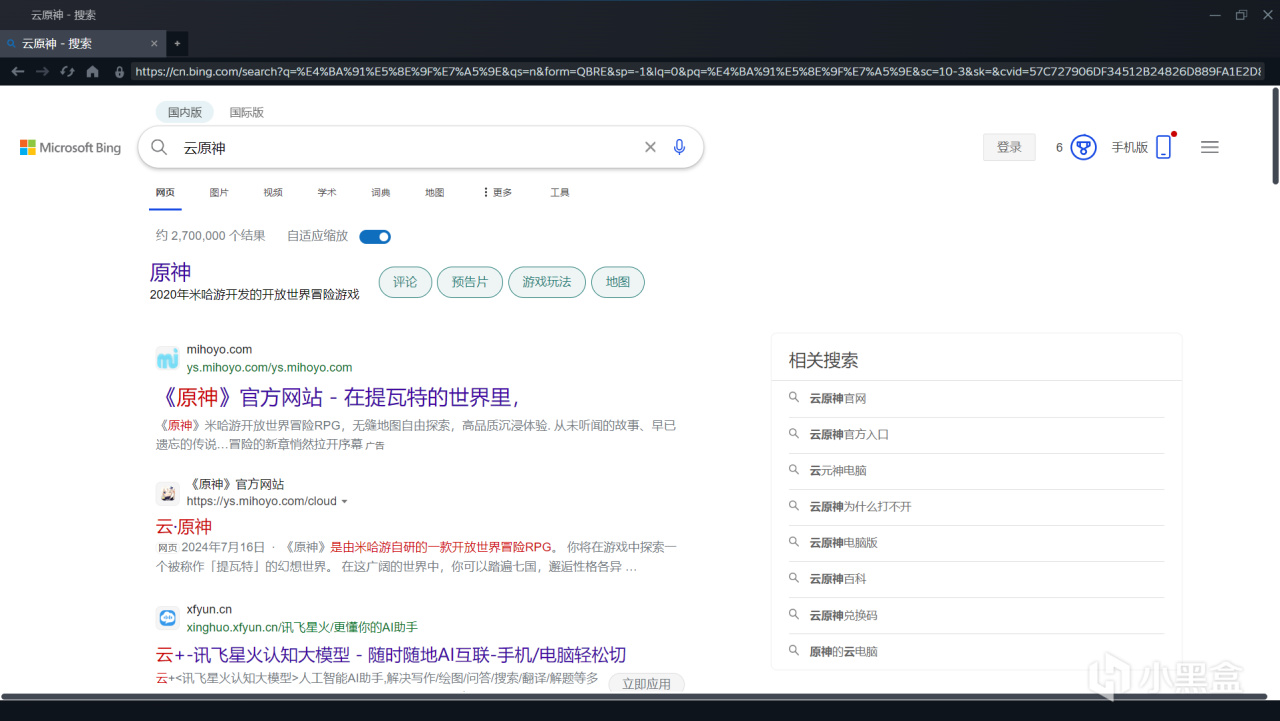Click search icon beside 云原神兑换码
Viewport: 1280px width, 721px height.
794,614
